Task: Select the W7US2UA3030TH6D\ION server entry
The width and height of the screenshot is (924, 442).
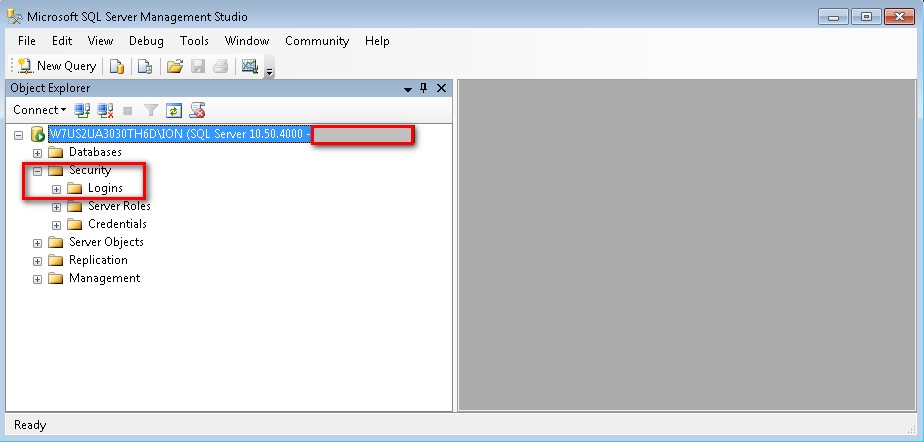Action: 231,134
